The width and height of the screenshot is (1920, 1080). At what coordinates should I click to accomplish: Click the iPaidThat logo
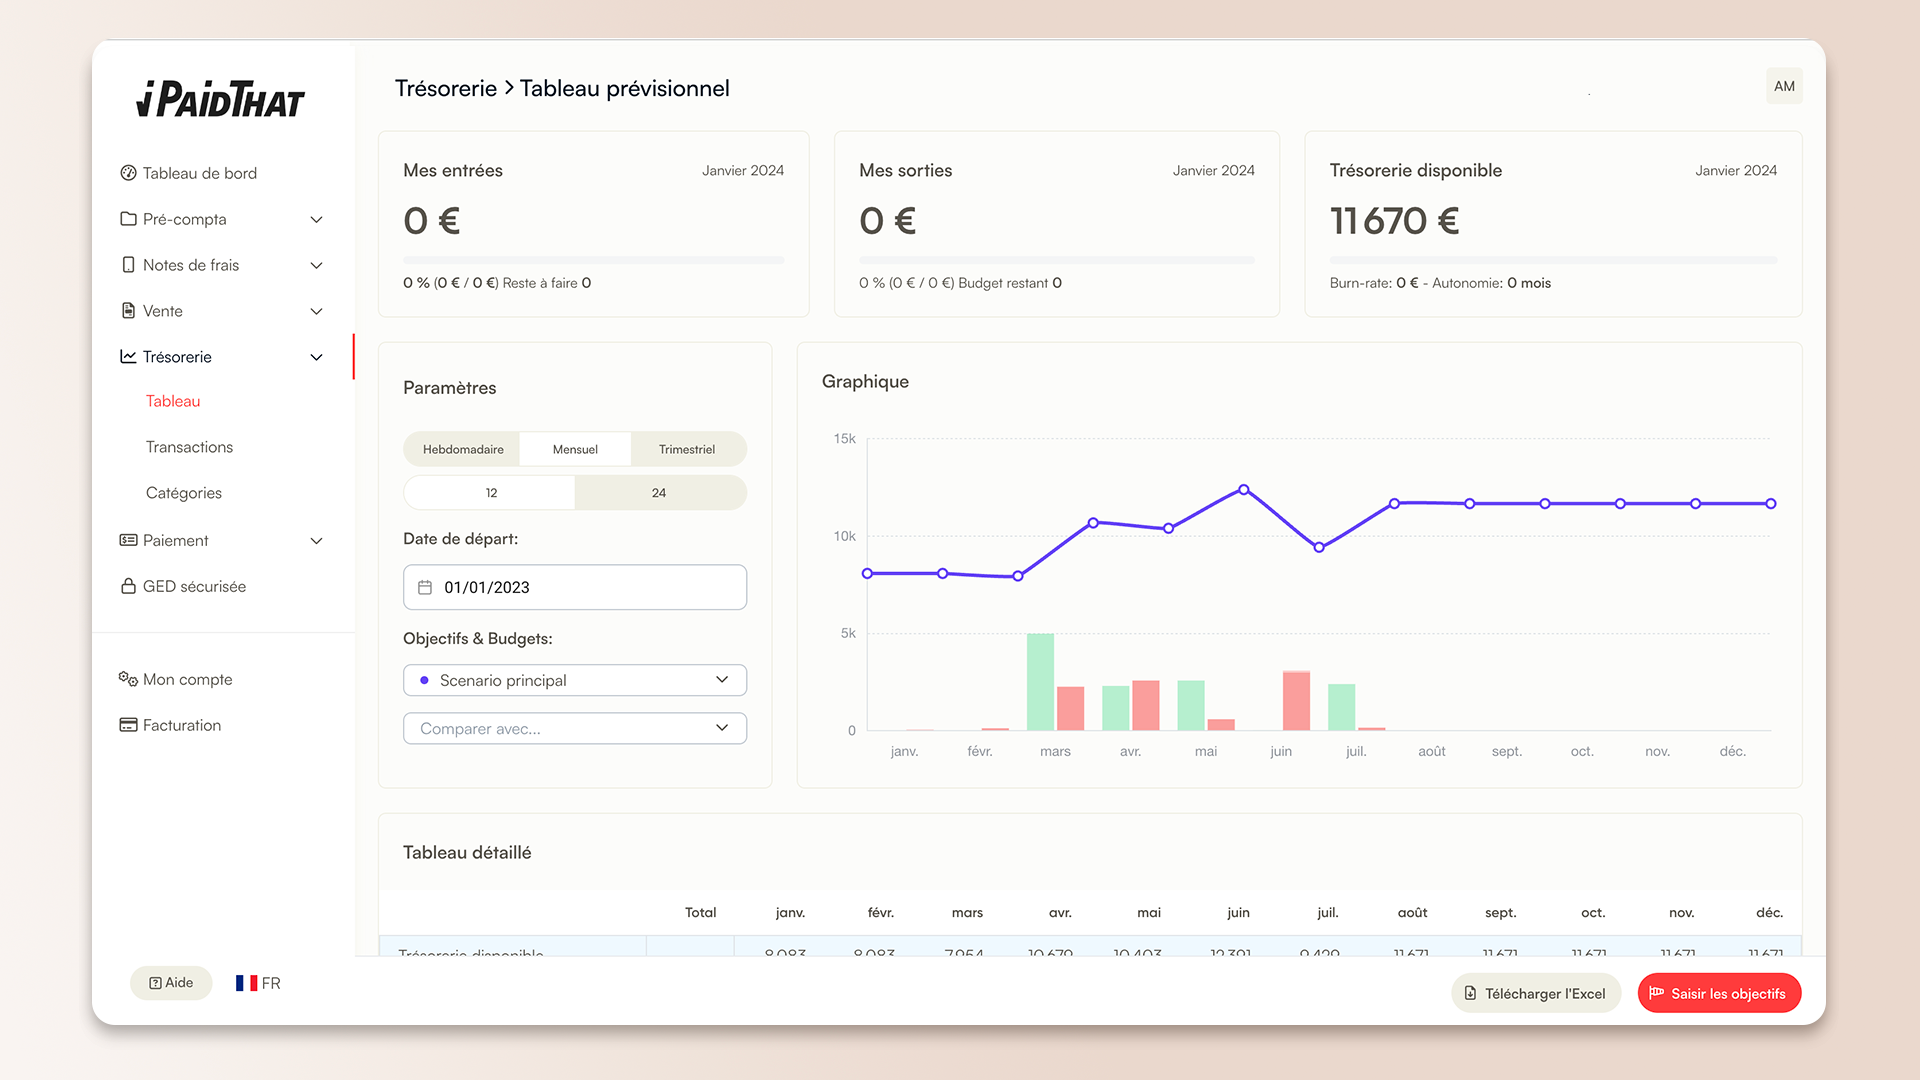coord(220,99)
